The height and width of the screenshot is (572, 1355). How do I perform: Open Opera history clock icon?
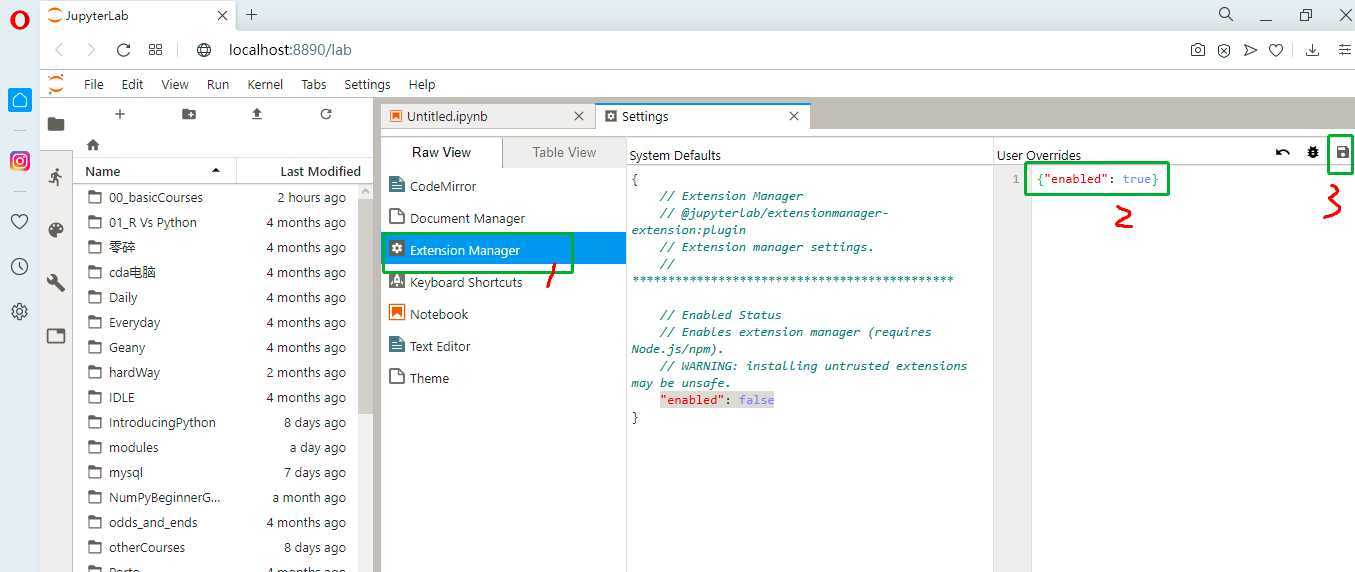(x=20, y=266)
